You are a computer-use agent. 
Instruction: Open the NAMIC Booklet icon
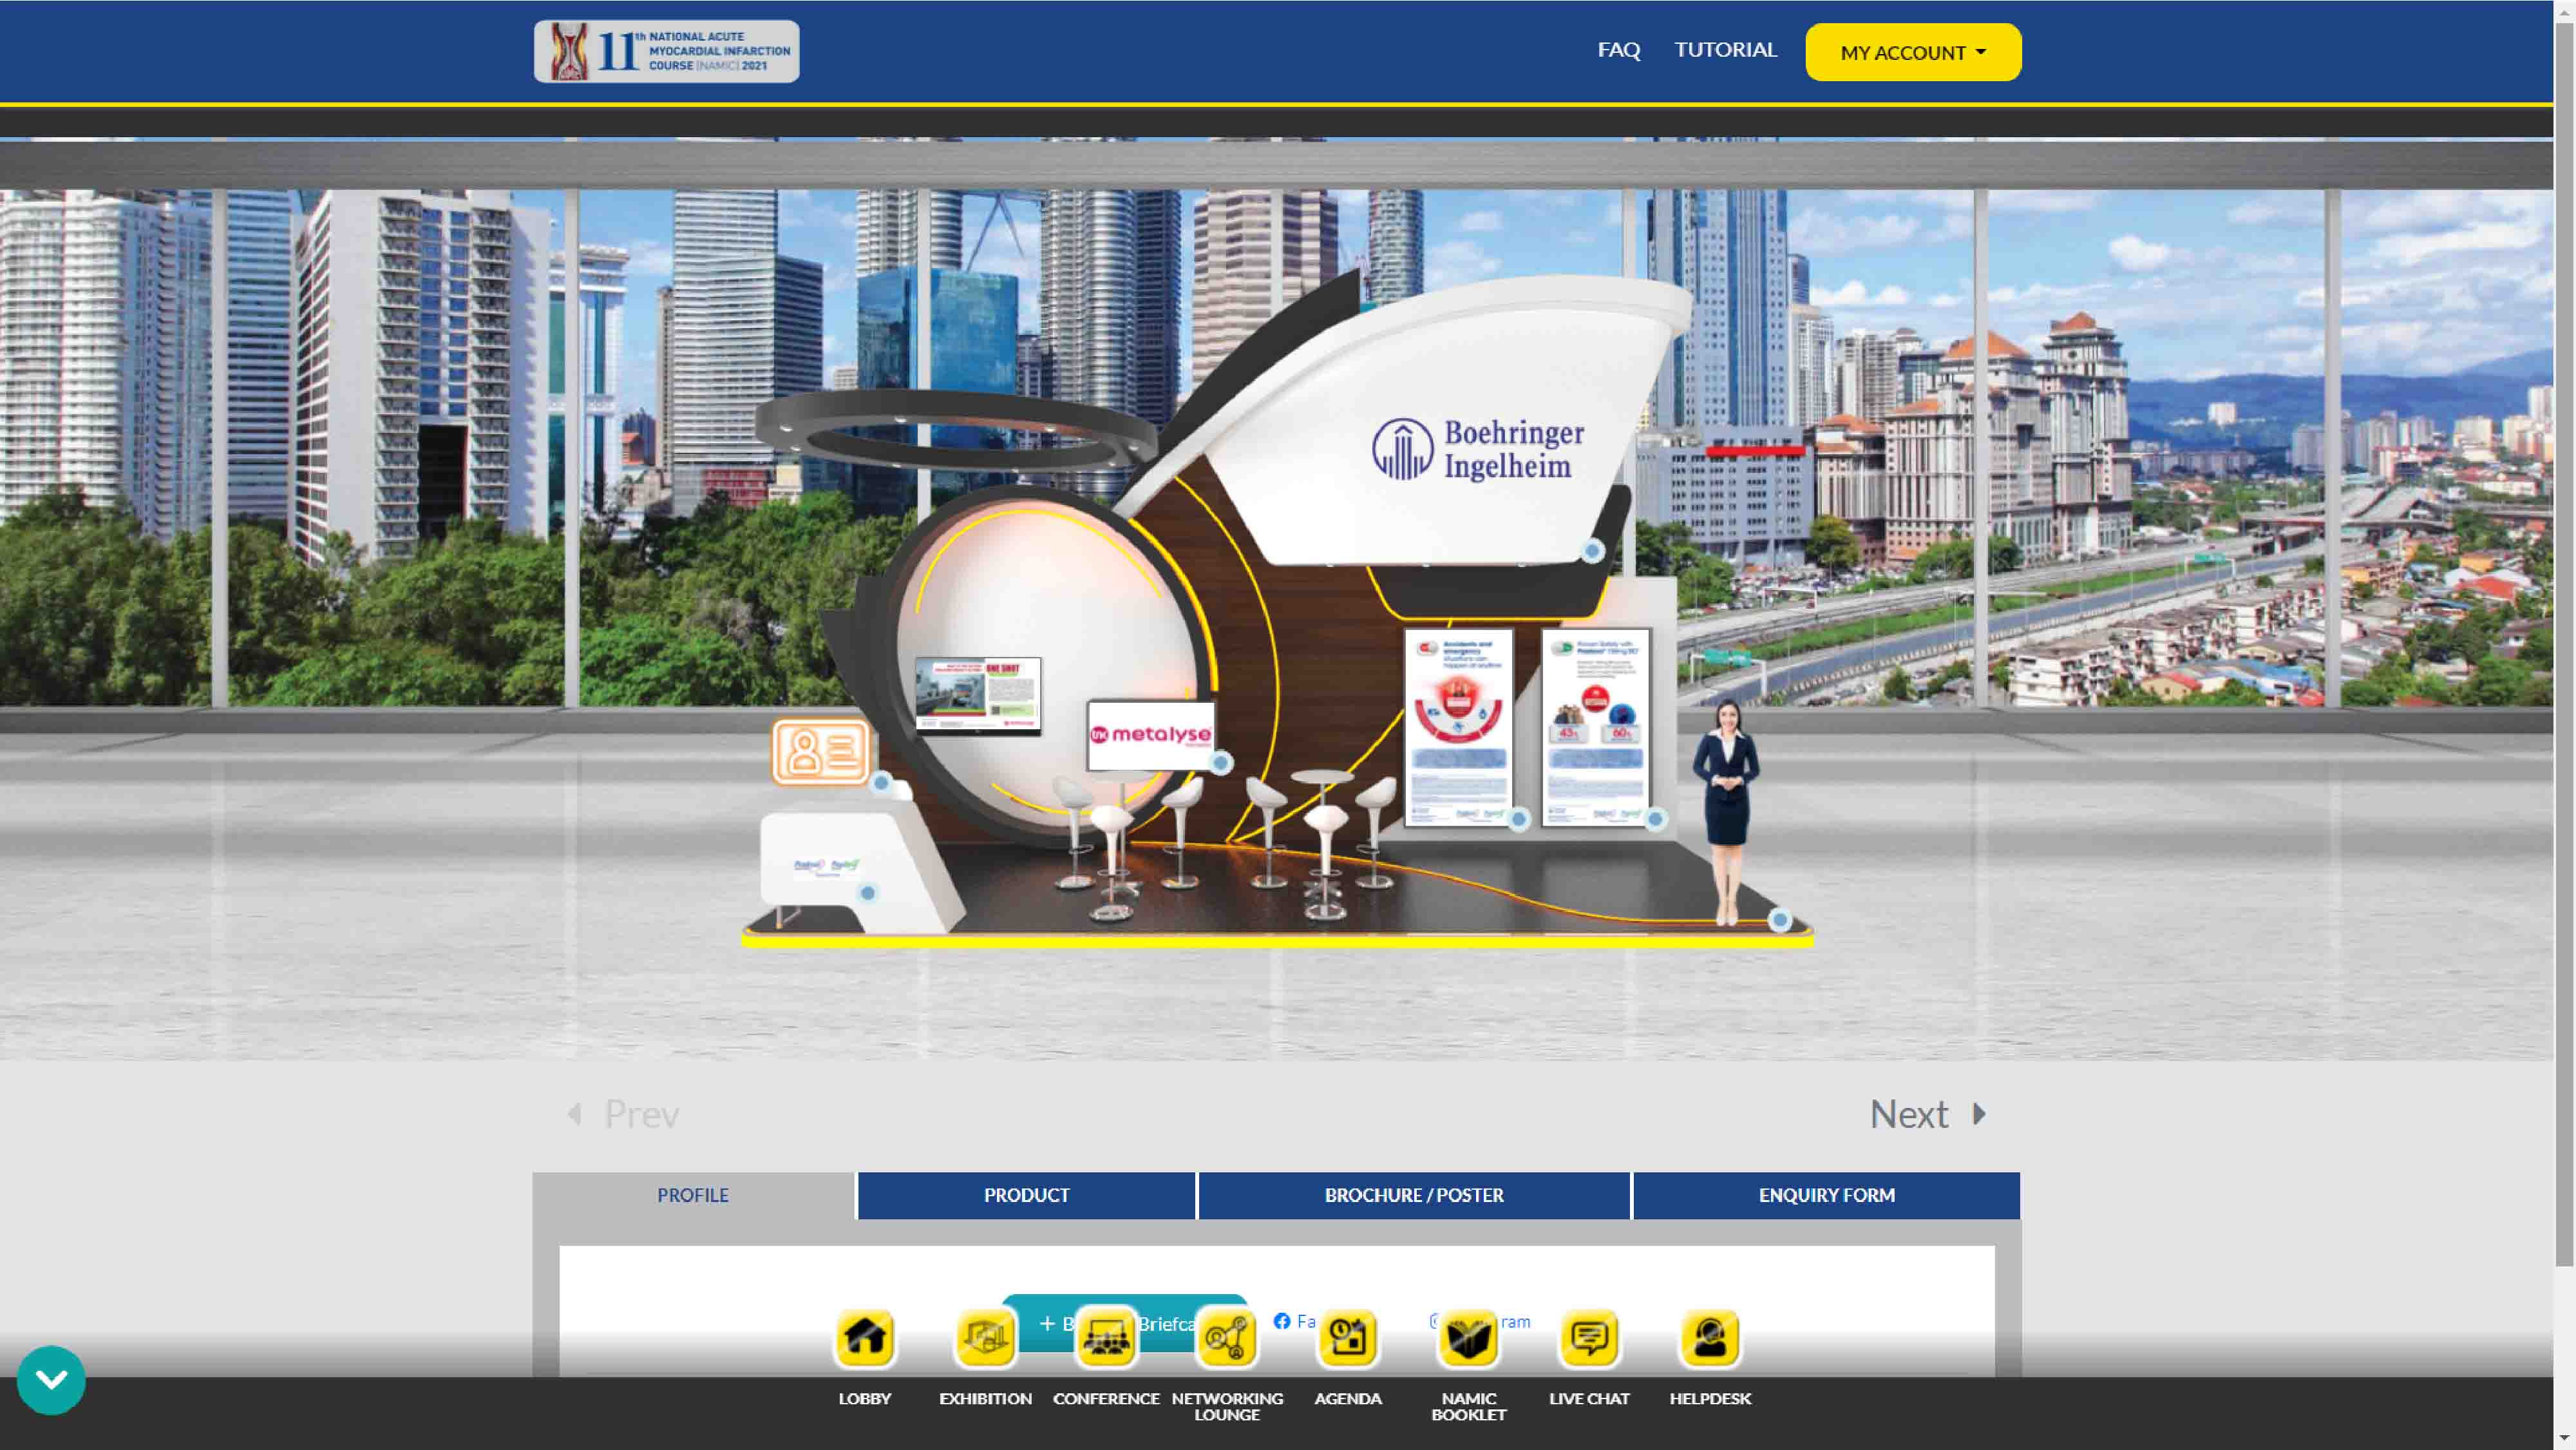point(1468,1337)
